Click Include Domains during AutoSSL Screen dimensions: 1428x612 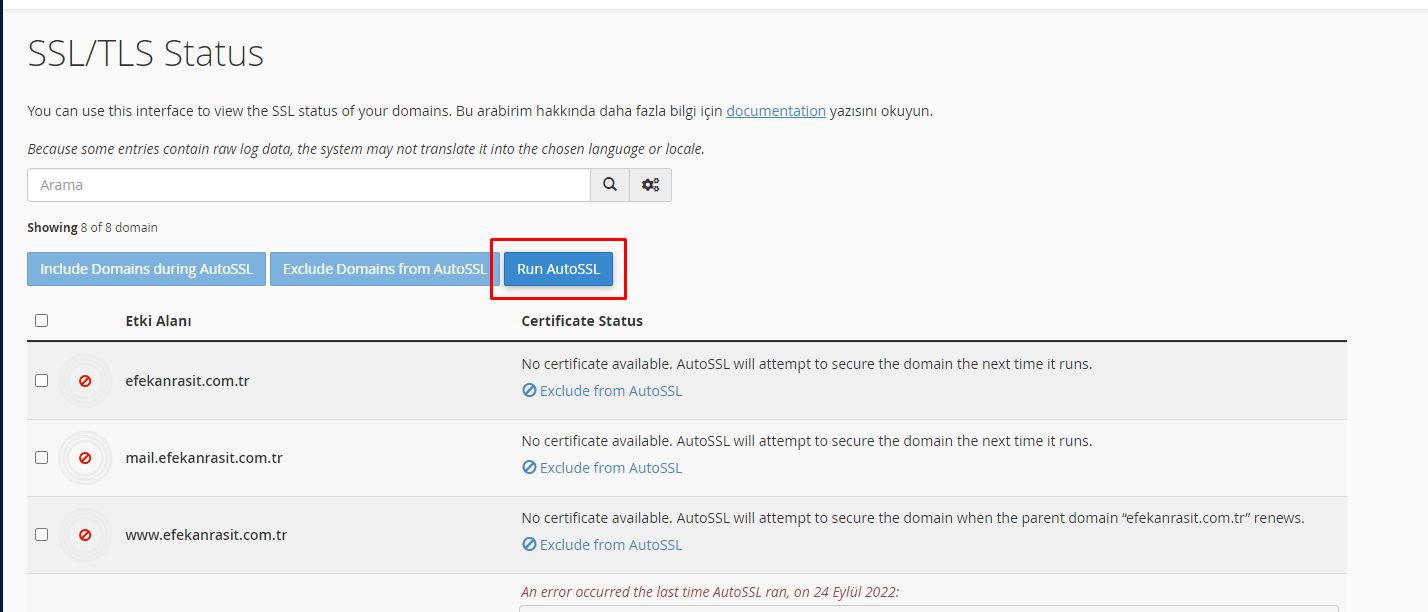click(x=146, y=268)
